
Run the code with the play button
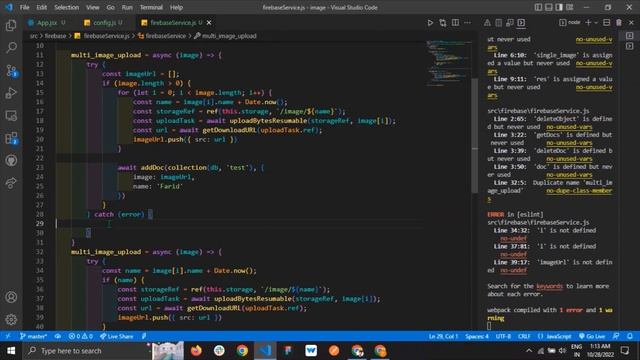tap(430, 23)
